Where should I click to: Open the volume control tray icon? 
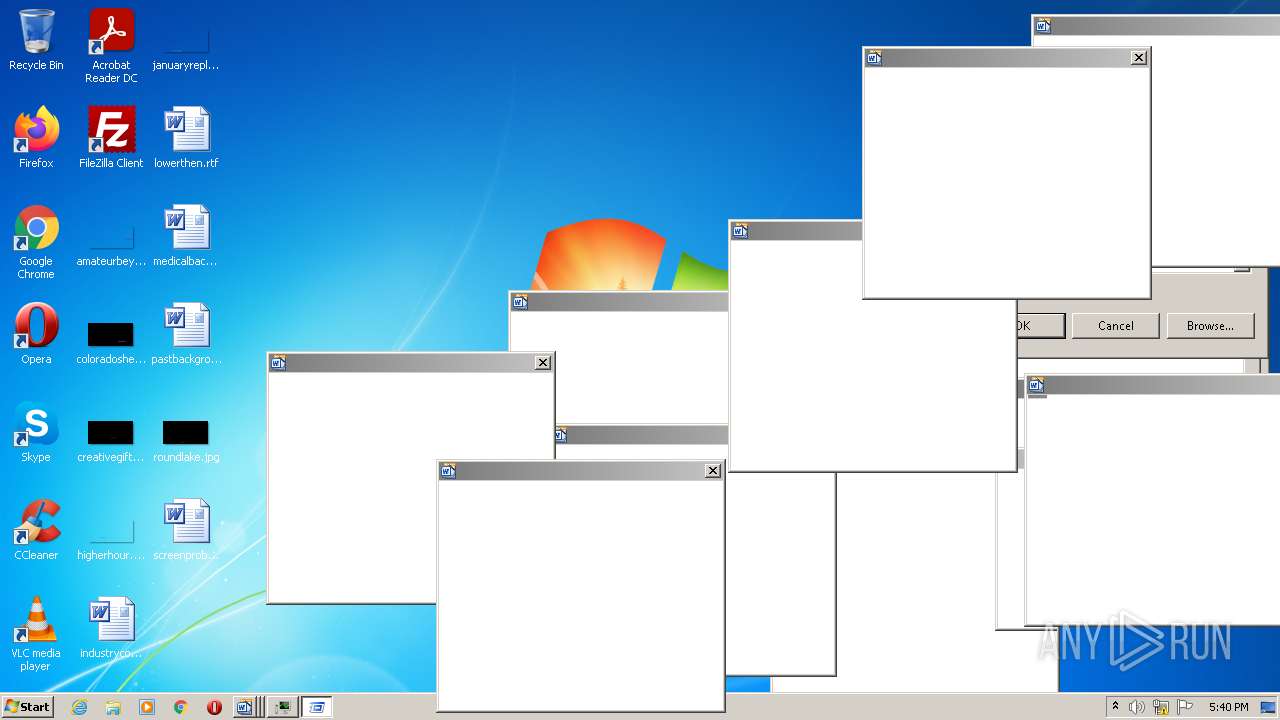coord(1137,707)
